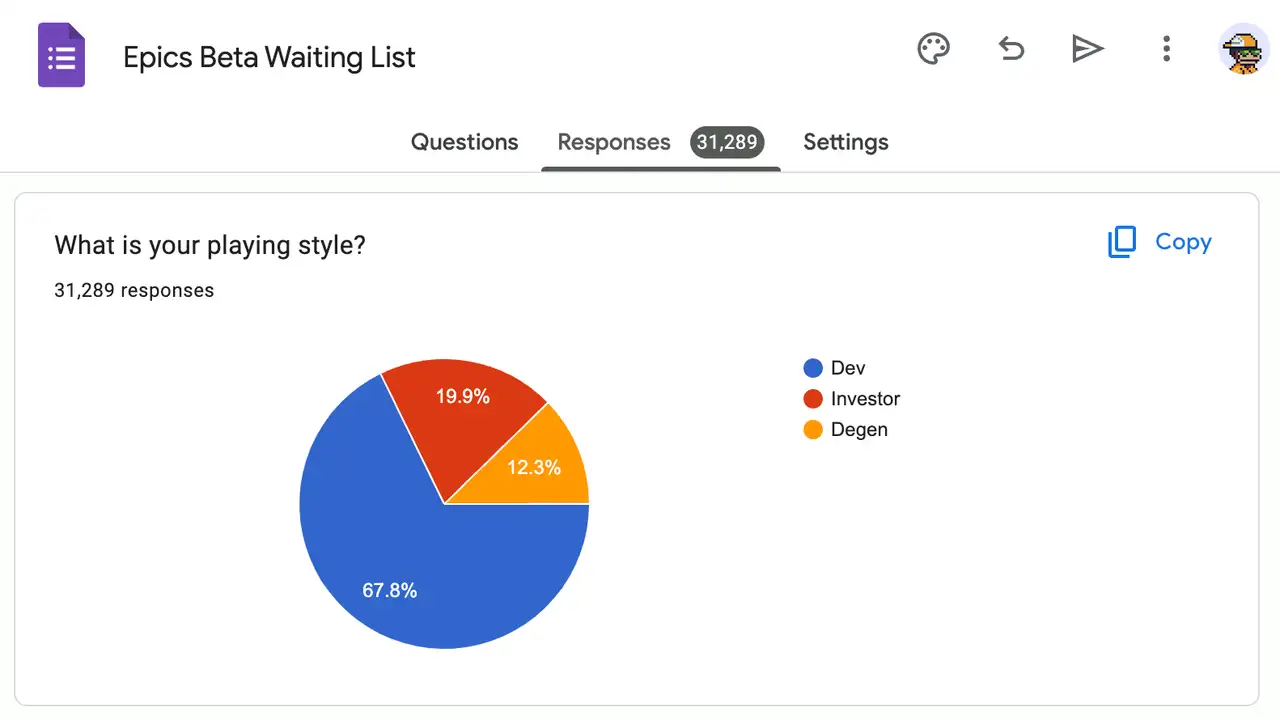Switch to the Questions tab
Screen dimensions: 1280x720
[x=464, y=142]
